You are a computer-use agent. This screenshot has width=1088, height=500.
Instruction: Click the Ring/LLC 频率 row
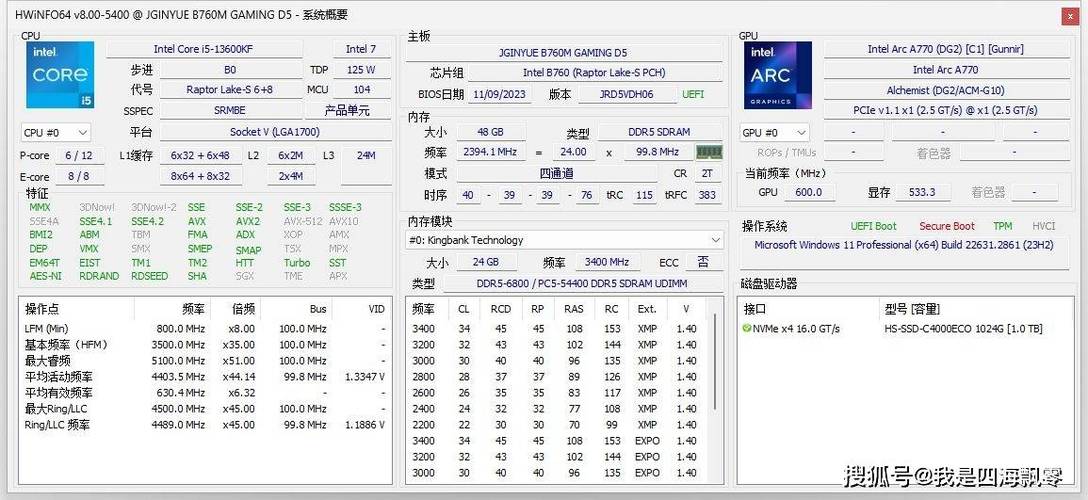pyautogui.click(x=205, y=424)
